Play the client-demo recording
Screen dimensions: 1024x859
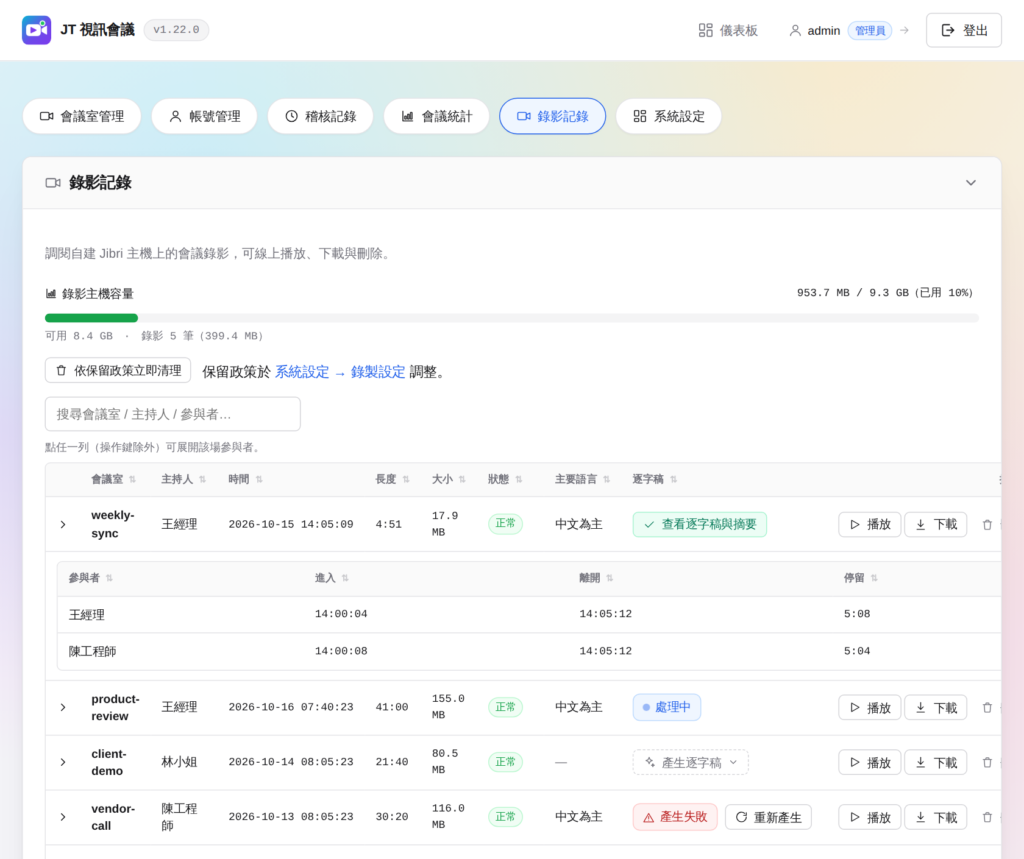tap(870, 762)
